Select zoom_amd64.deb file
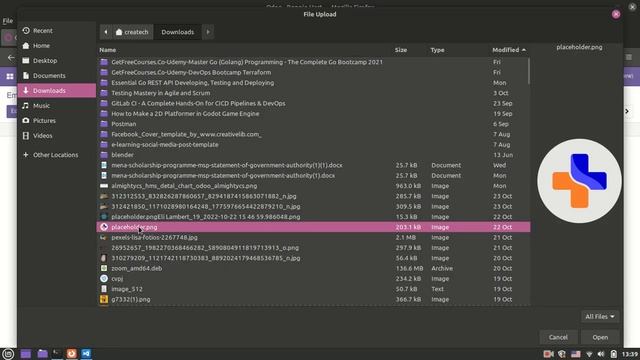640x360 pixels. click(x=313, y=268)
